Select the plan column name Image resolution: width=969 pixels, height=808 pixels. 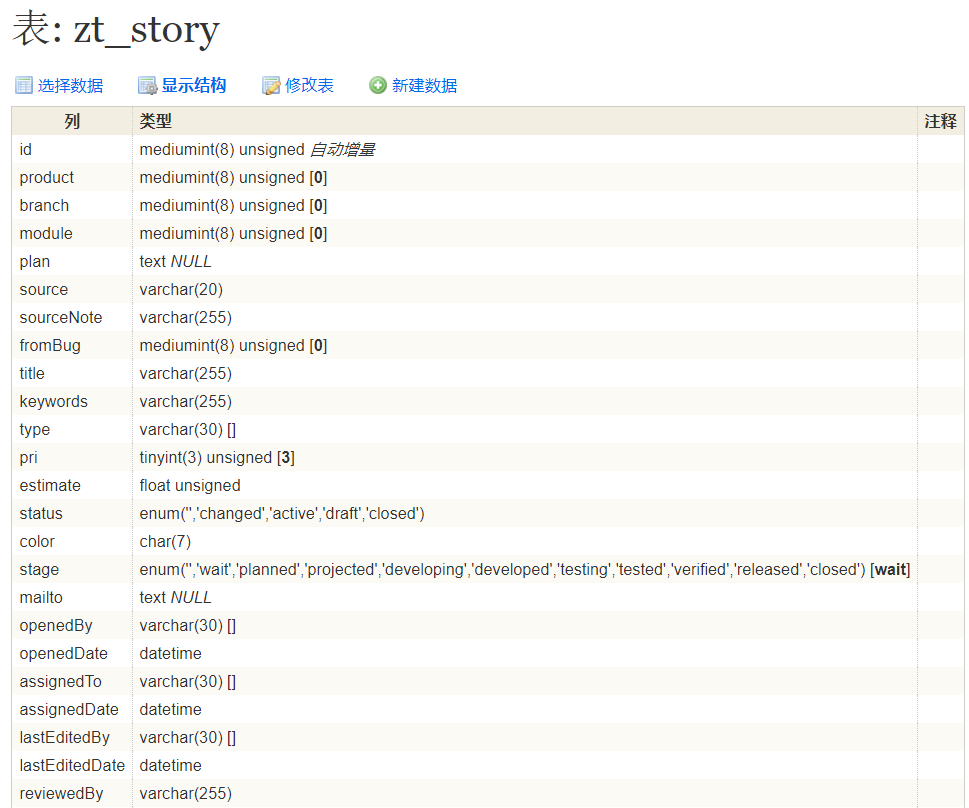35,262
